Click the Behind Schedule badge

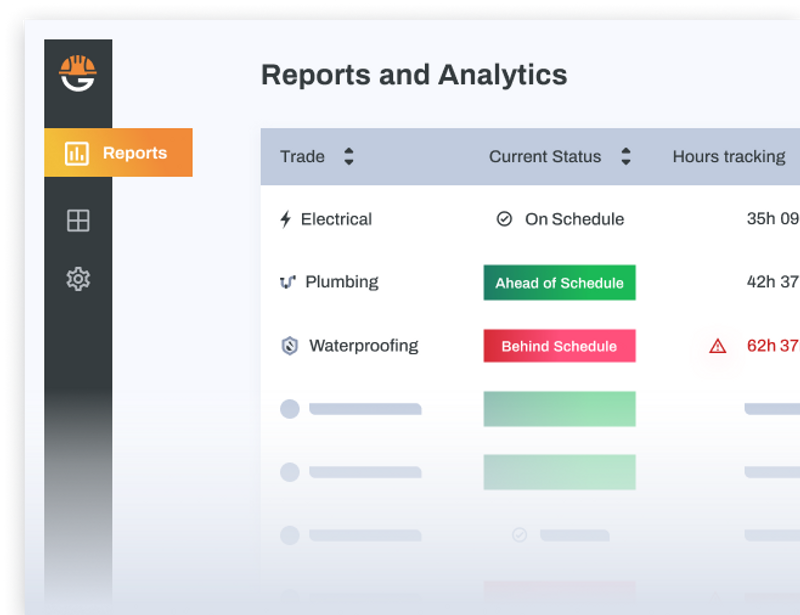(x=559, y=346)
